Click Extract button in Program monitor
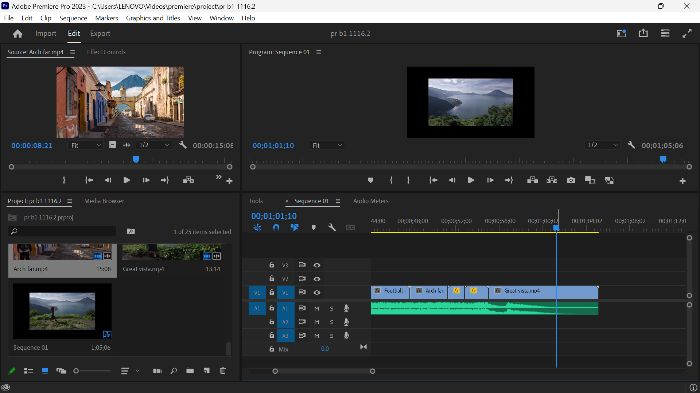Viewport: 700px width, 393px height. (552, 180)
